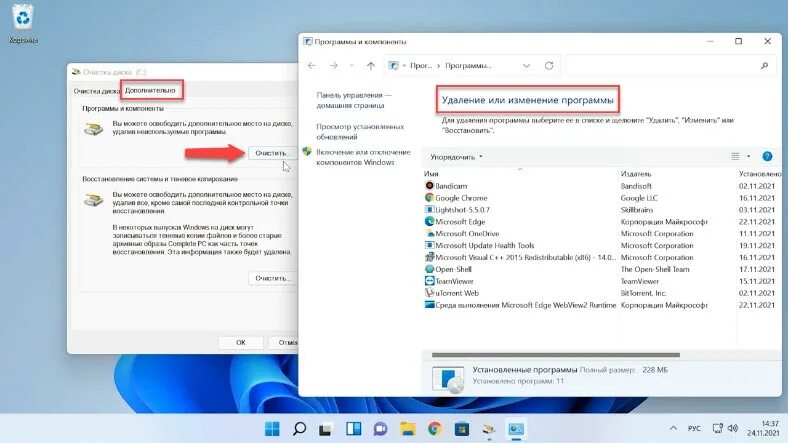This screenshot has height=443, width=788.
Task: Open Просмотр установленных обновлений link
Action: (x=360, y=132)
